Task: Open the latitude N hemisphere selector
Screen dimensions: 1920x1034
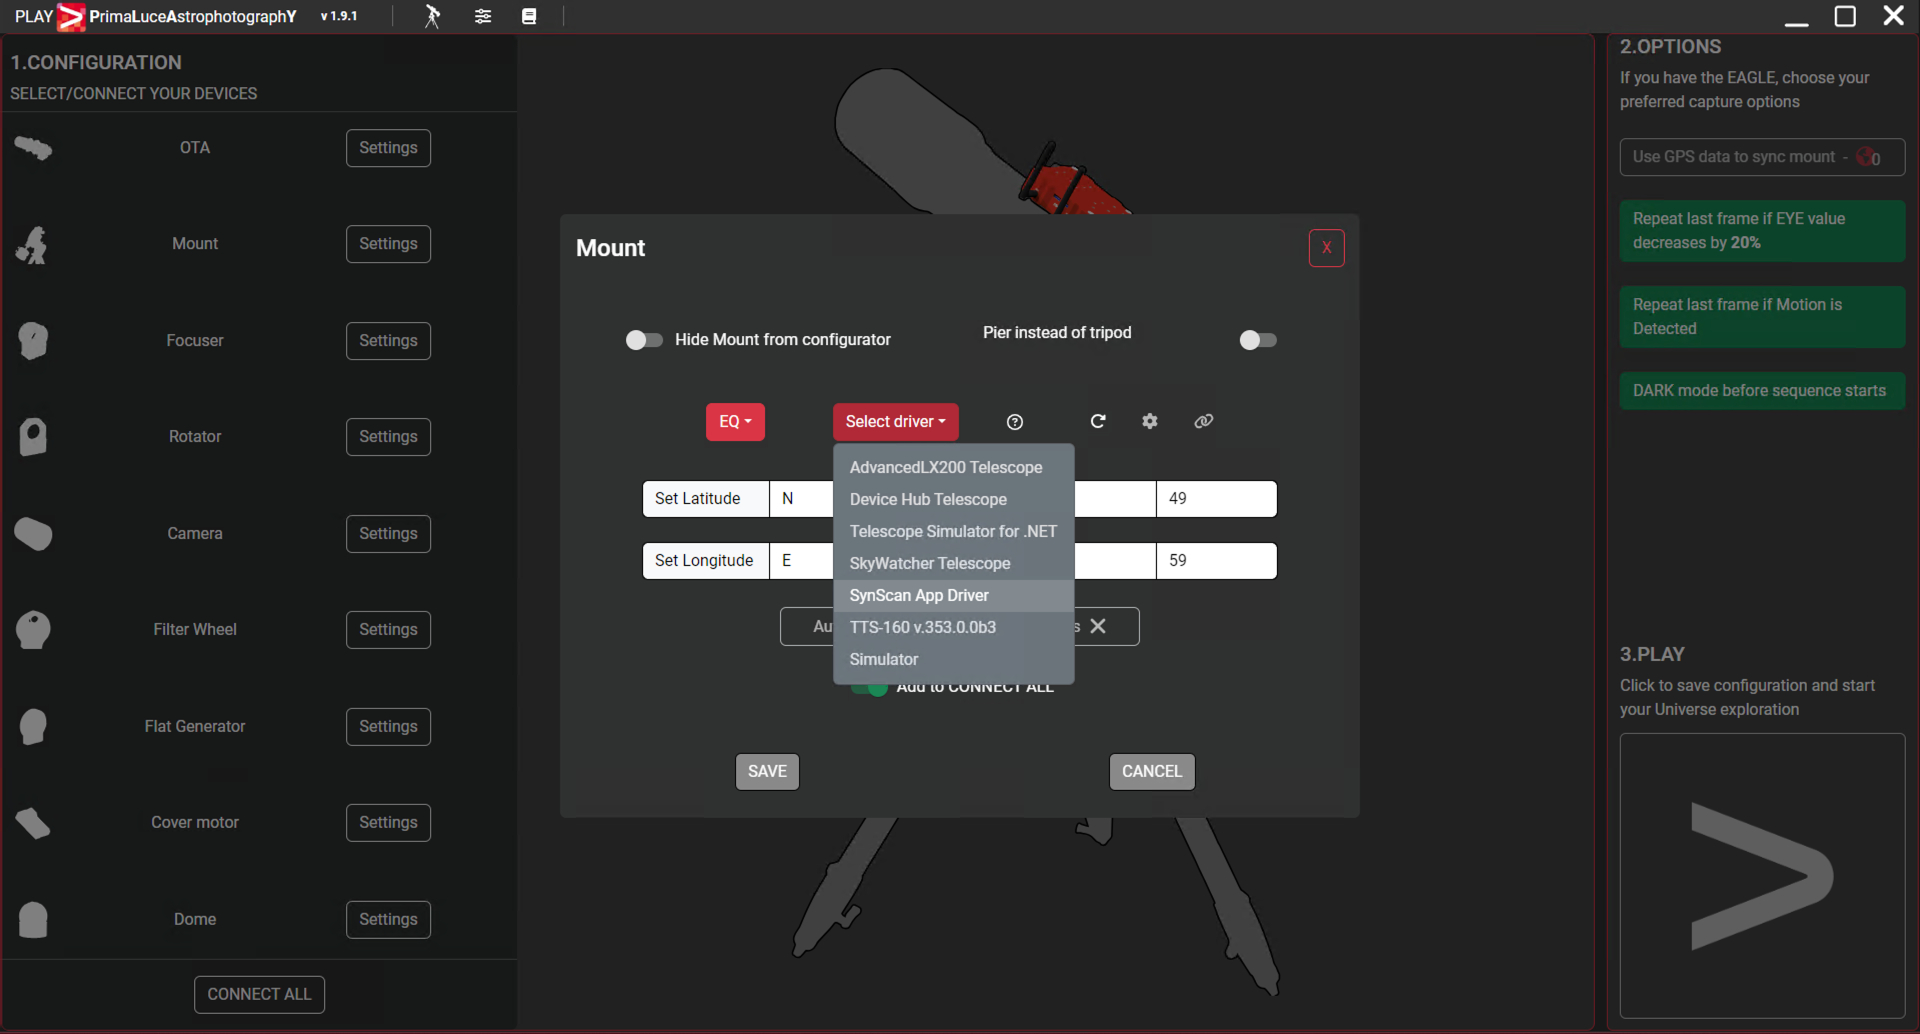Action: click(x=800, y=499)
